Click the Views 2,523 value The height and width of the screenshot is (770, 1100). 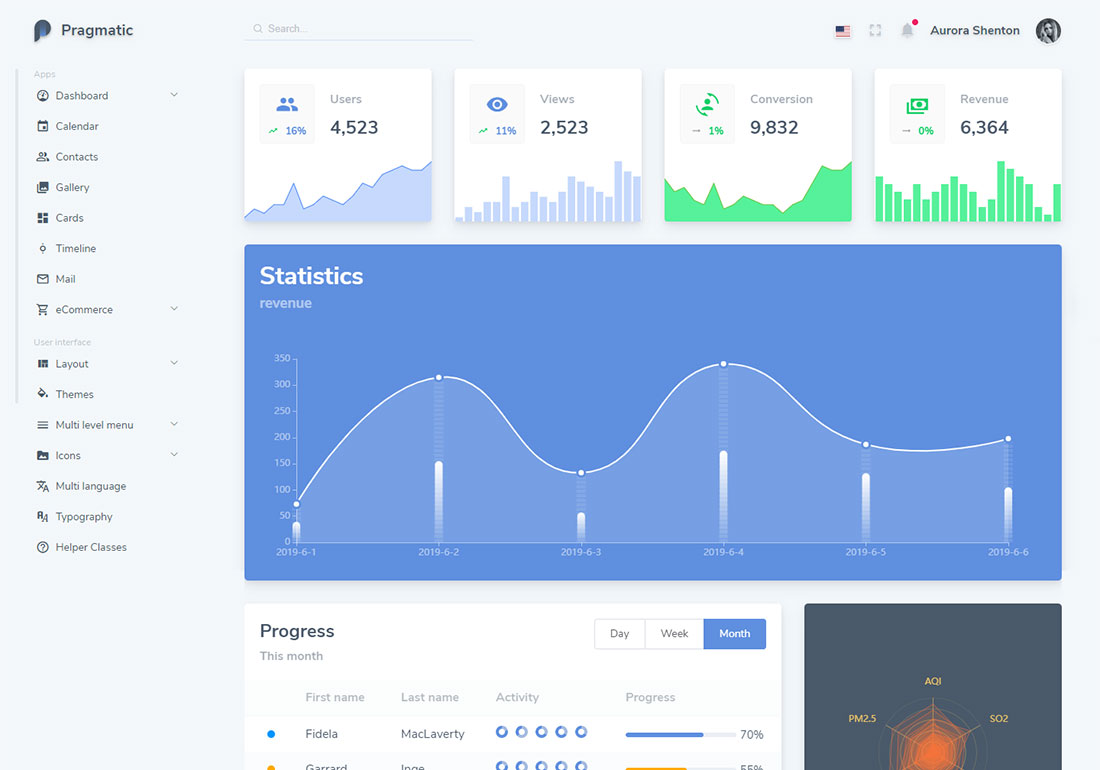564,128
